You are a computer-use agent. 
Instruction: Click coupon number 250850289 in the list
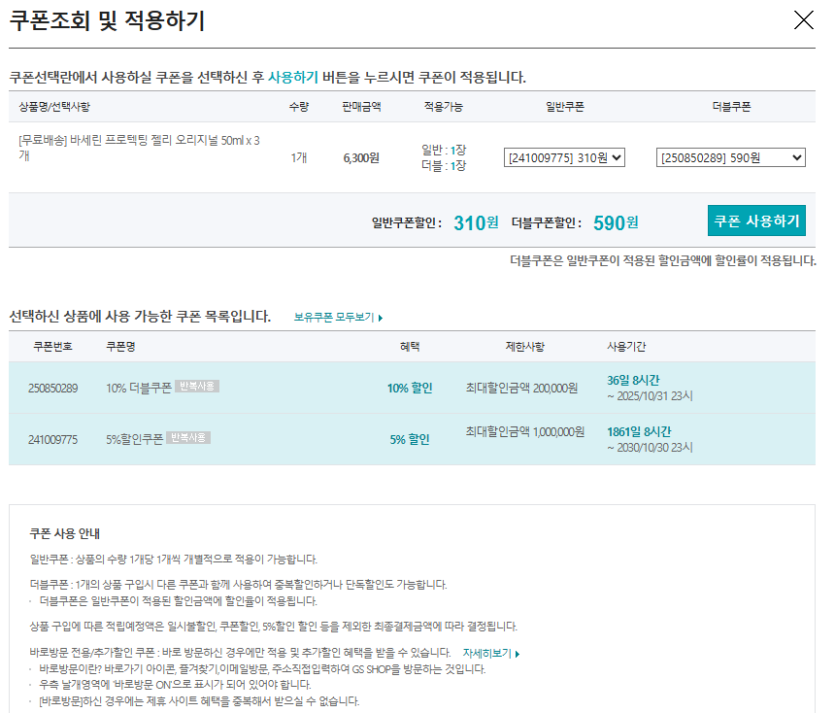53,388
